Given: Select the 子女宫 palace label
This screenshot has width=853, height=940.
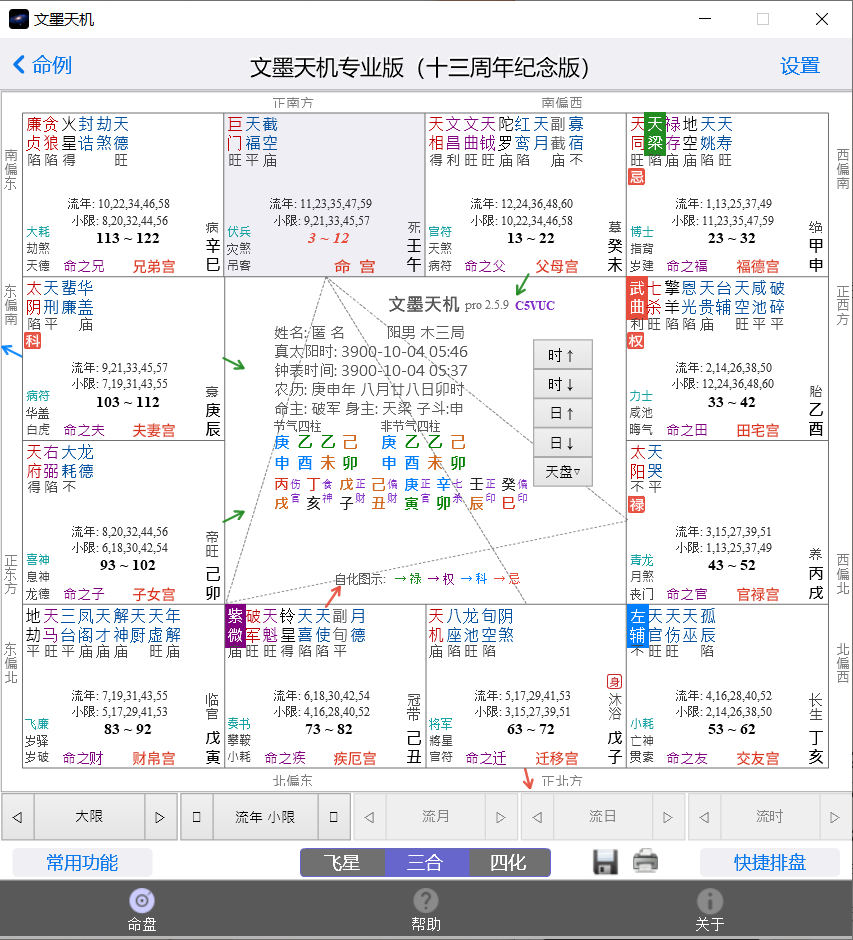Looking at the screenshot, I should point(154,595).
